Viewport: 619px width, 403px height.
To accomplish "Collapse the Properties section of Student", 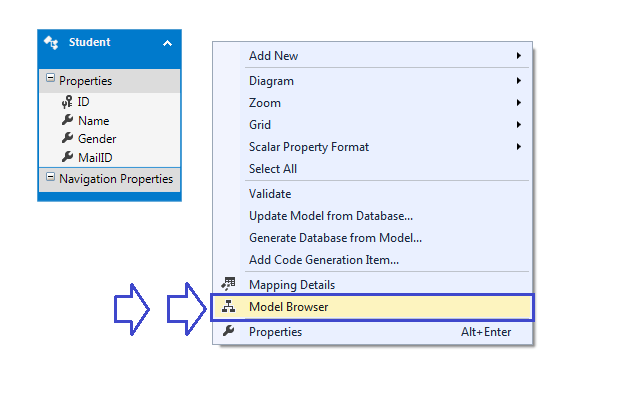I will (x=50, y=80).
